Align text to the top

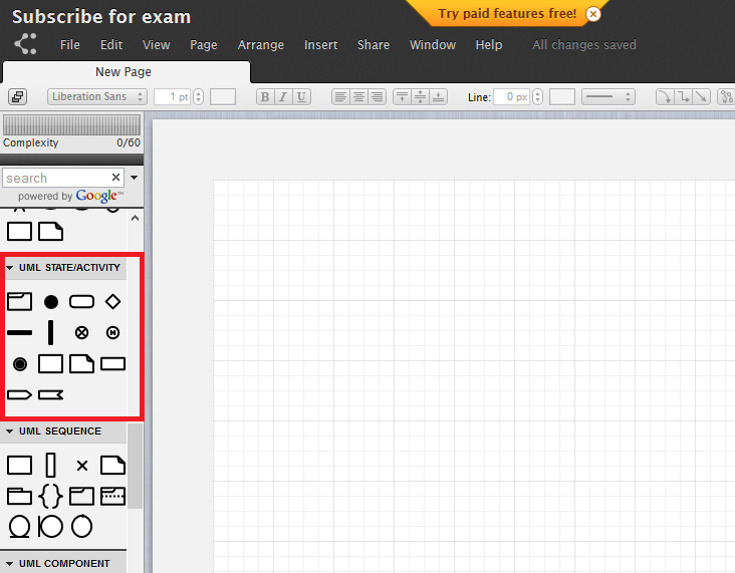point(402,97)
